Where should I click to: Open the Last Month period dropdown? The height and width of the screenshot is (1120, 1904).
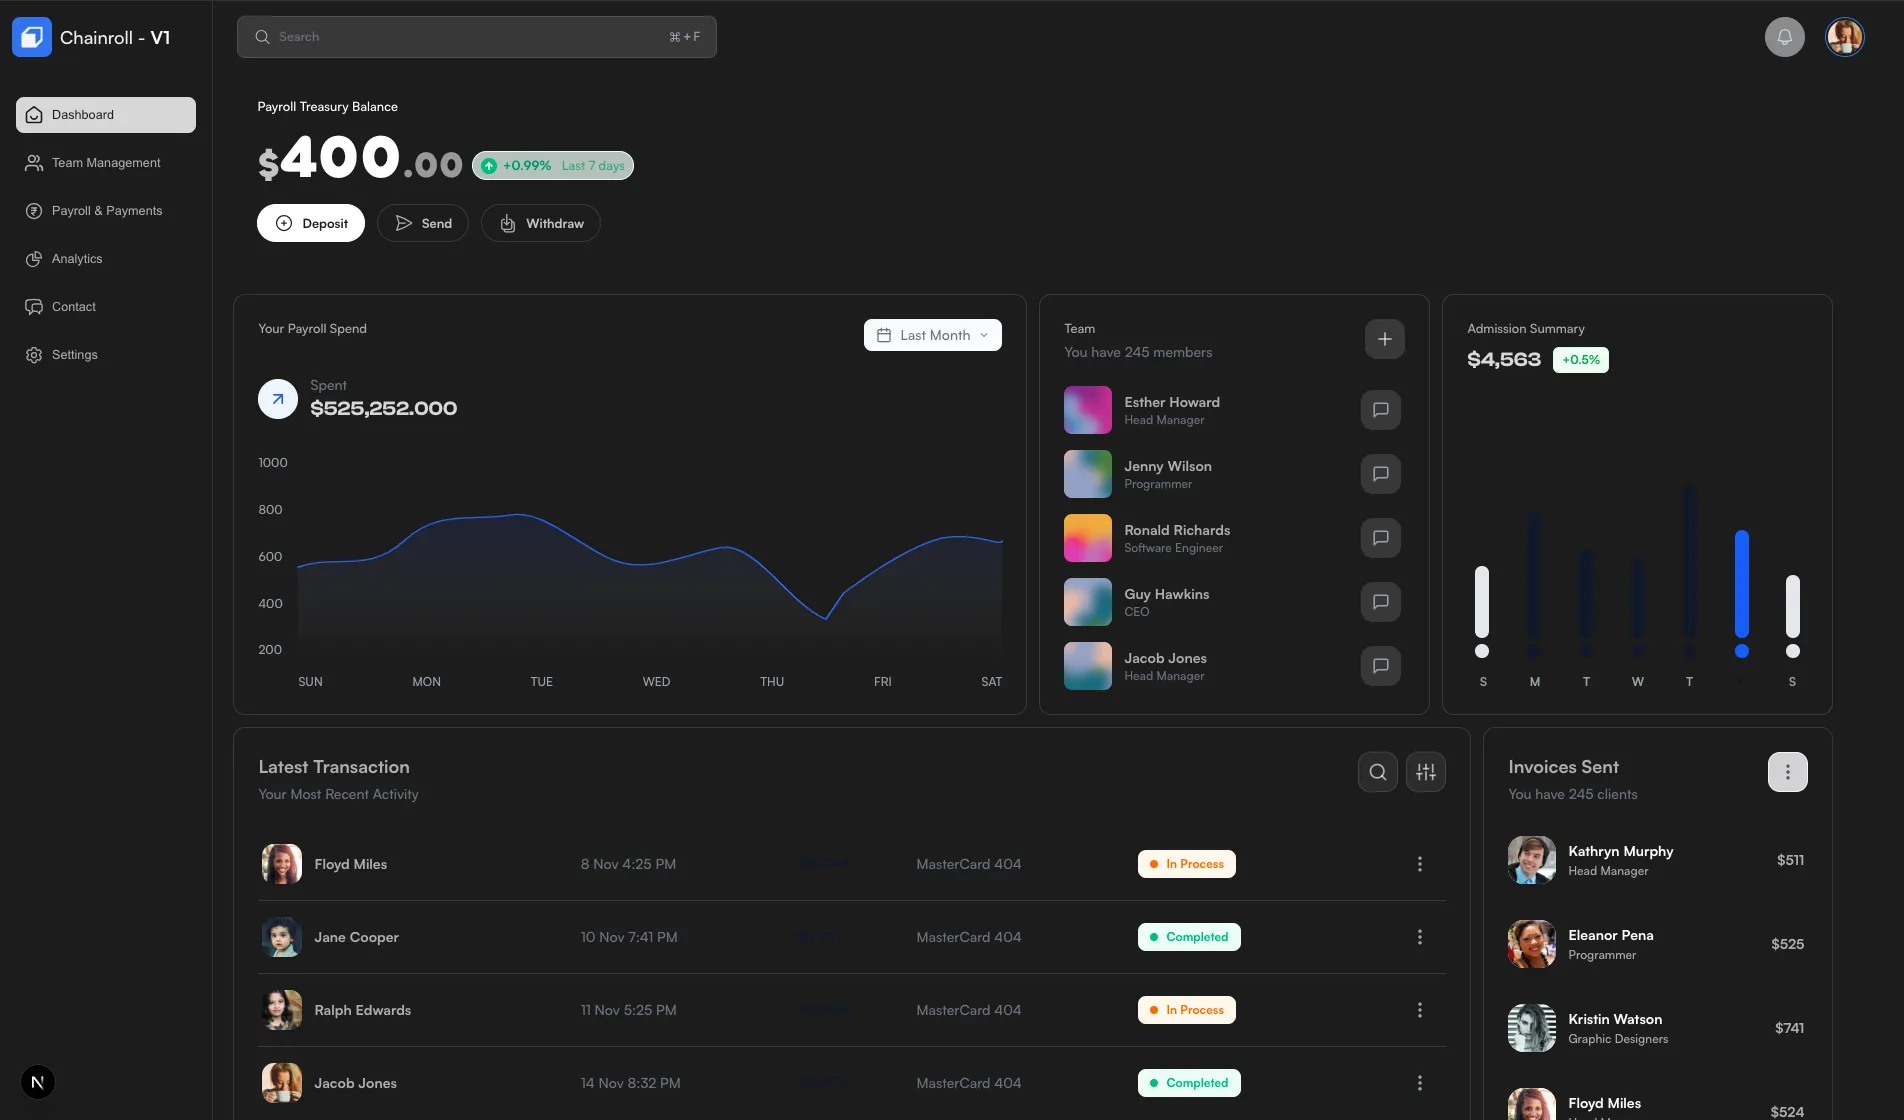tap(932, 335)
